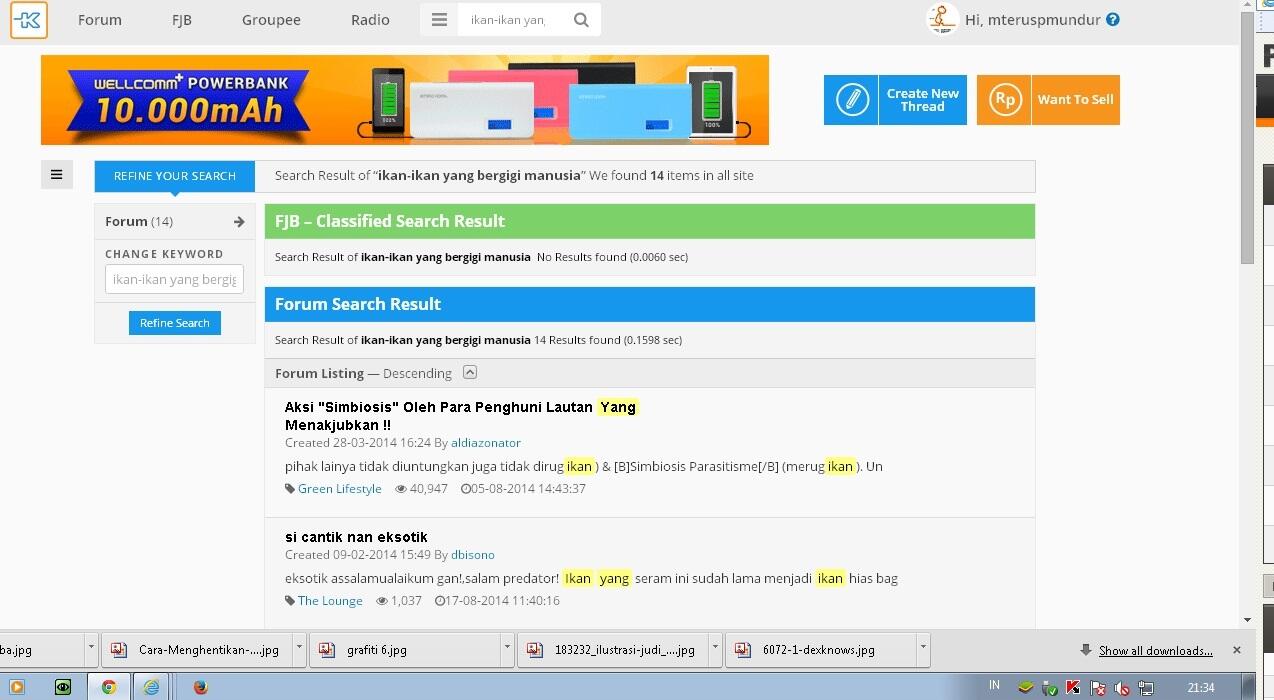
Task: Expand the 6072-1-dexknows.jpg download dropdown arrow
Action: pos(923,650)
